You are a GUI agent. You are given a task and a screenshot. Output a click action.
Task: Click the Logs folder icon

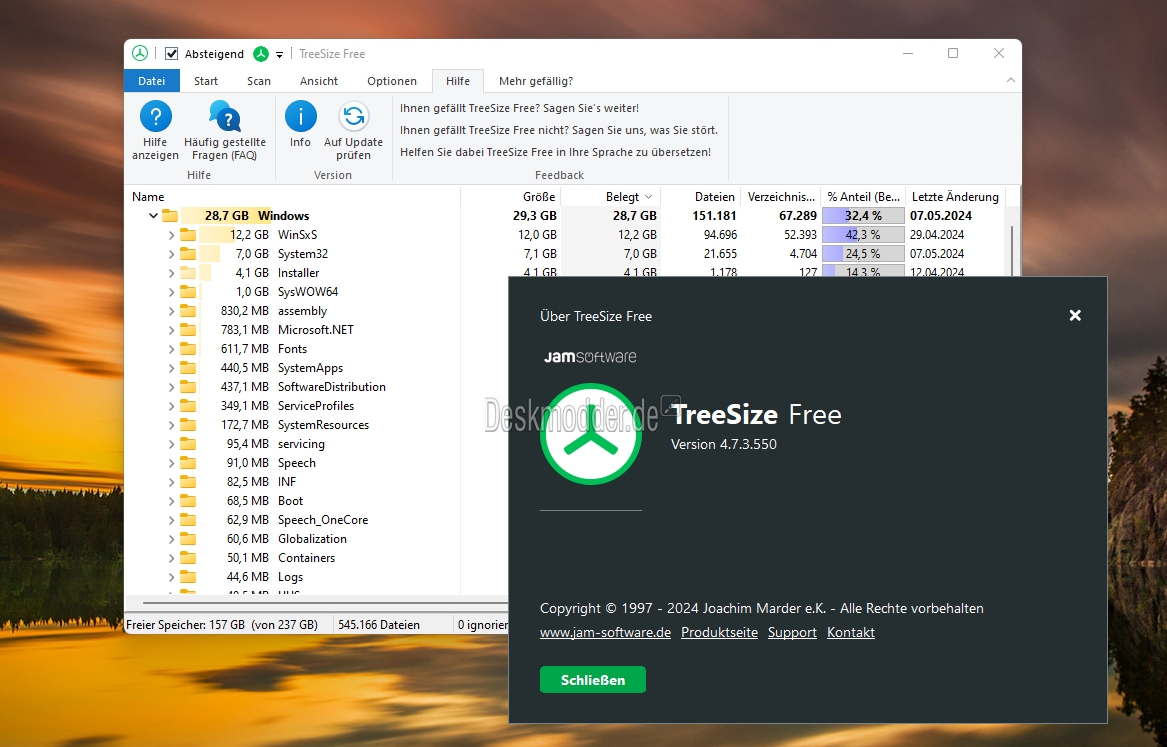[188, 577]
